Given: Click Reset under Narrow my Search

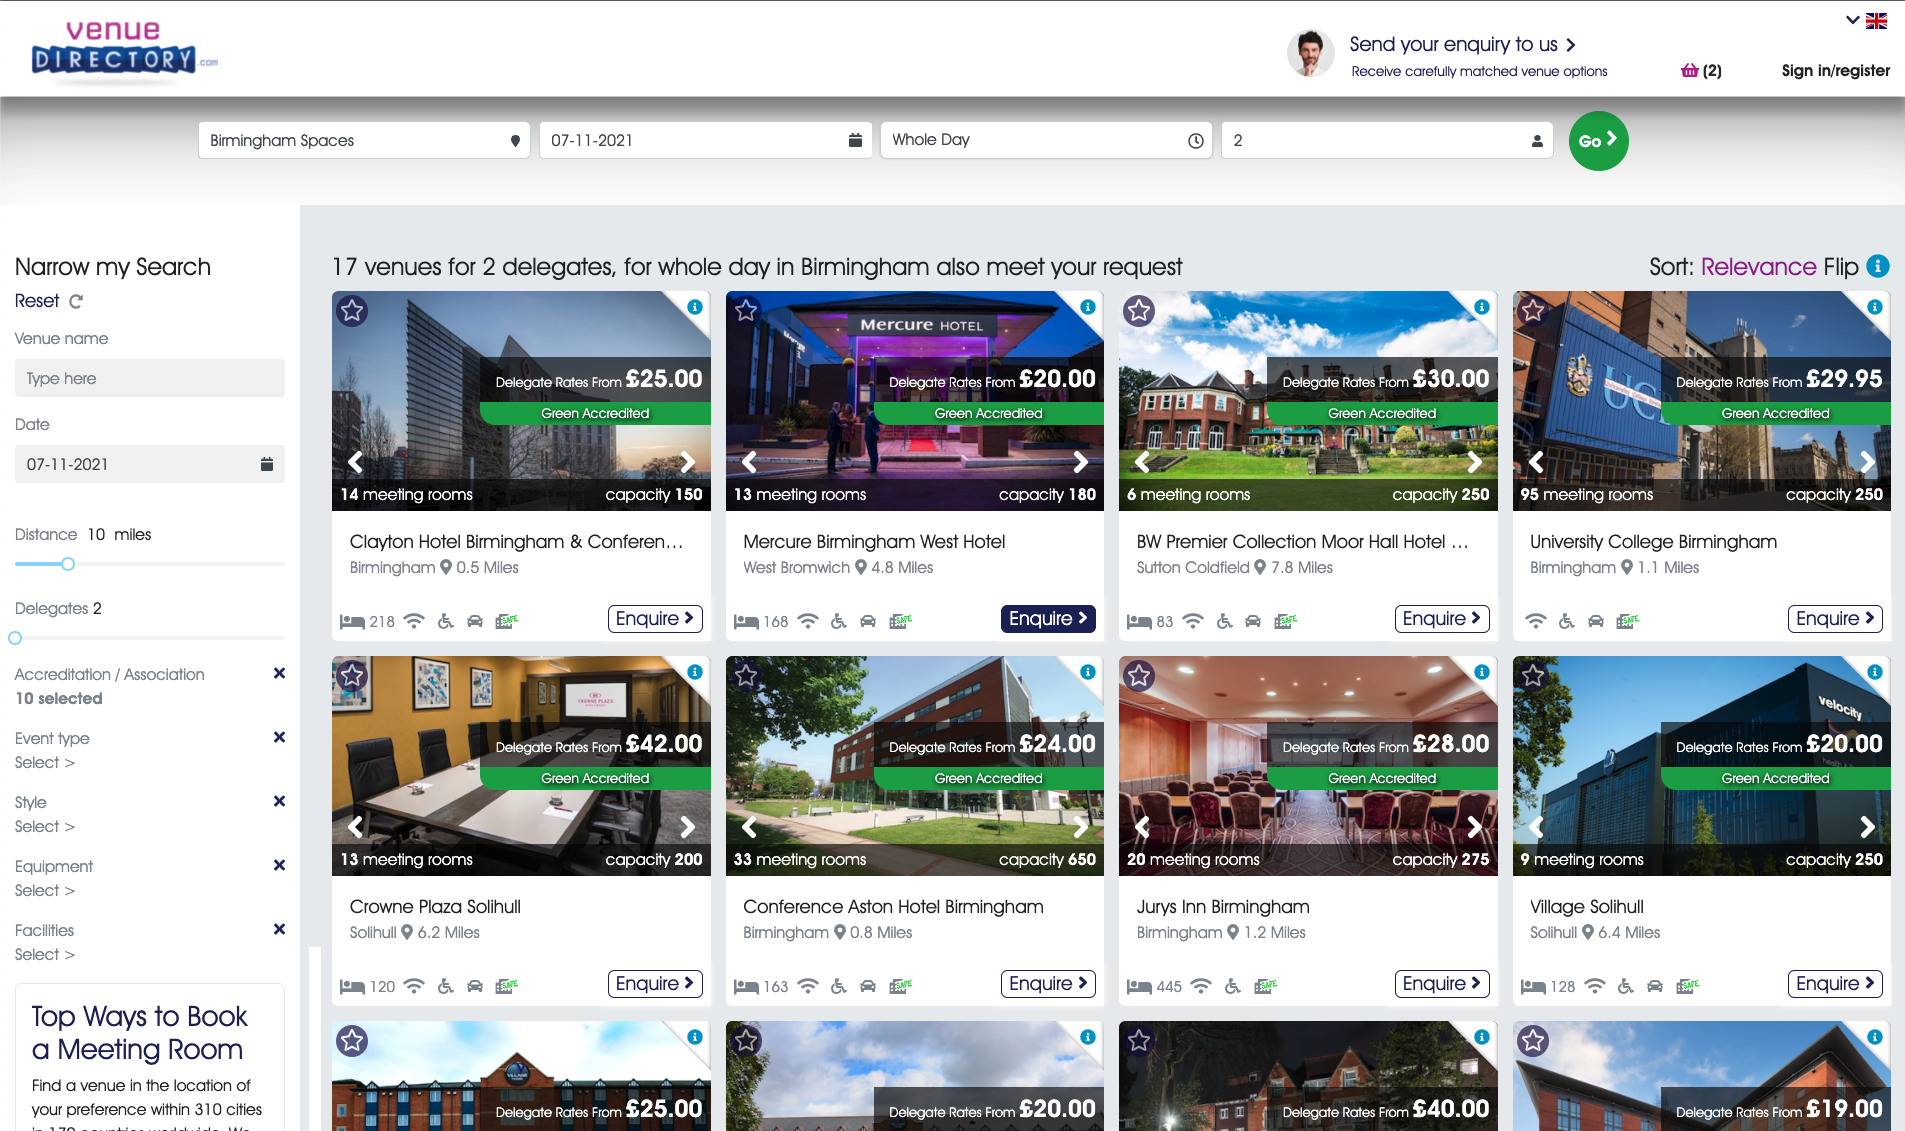Looking at the screenshot, I should (37, 301).
